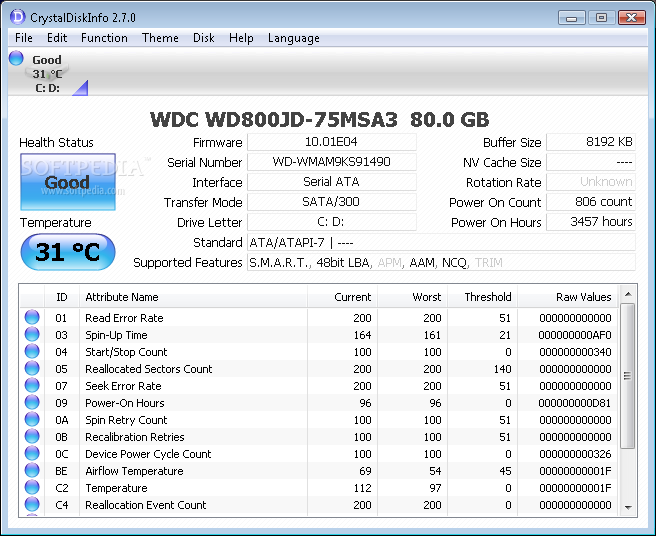The height and width of the screenshot is (536, 656).
Task: Click the Standard field ATA/ATAPI-7
Action: [x=441, y=242]
